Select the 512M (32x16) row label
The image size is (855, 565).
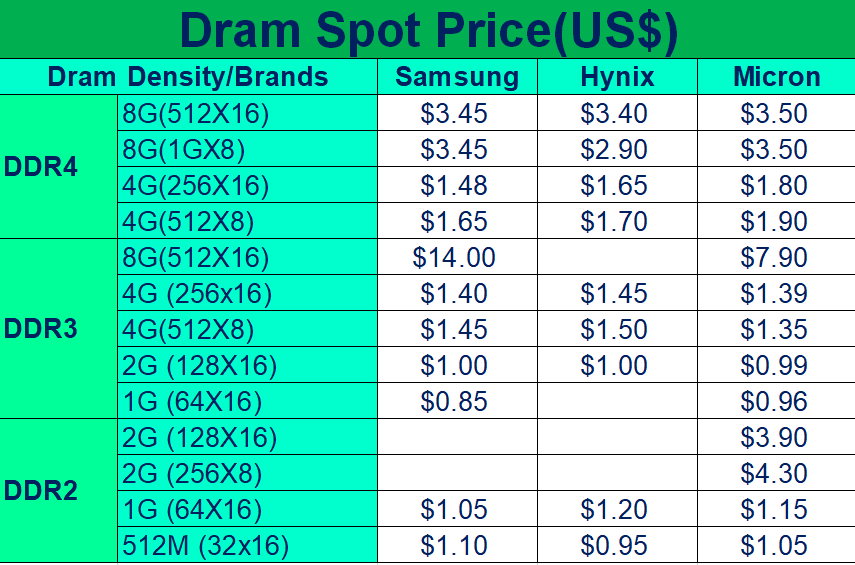(247, 545)
